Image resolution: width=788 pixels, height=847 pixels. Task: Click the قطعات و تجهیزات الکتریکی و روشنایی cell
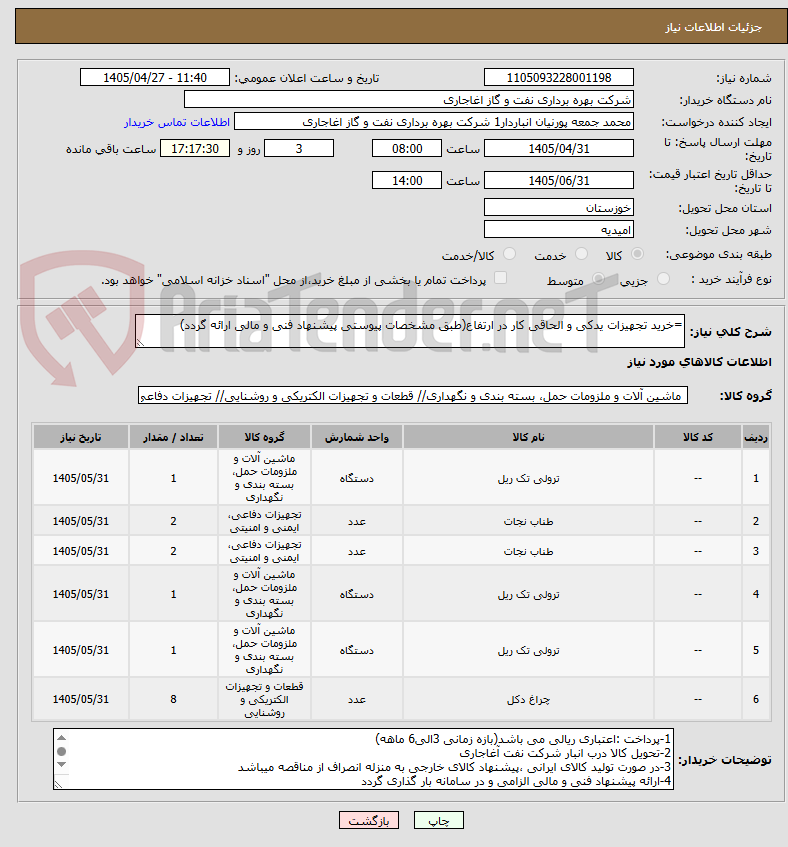[x=264, y=700]
